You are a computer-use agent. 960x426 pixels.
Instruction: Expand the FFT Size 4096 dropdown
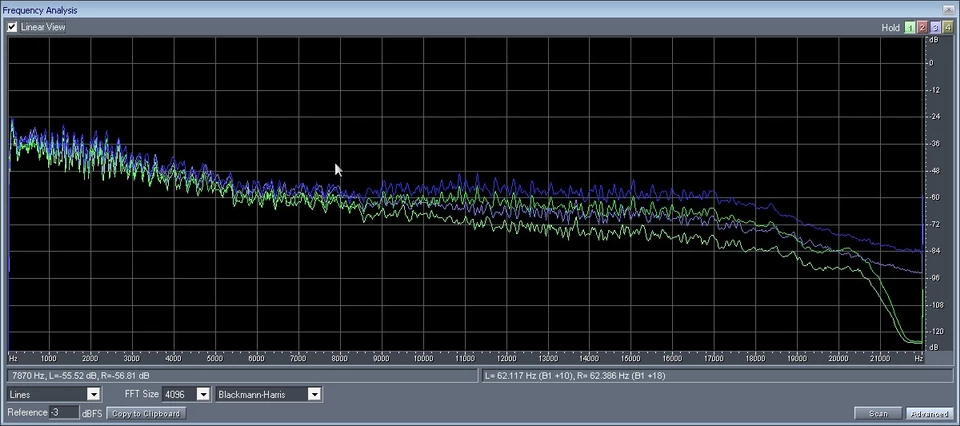pos(203,395)
